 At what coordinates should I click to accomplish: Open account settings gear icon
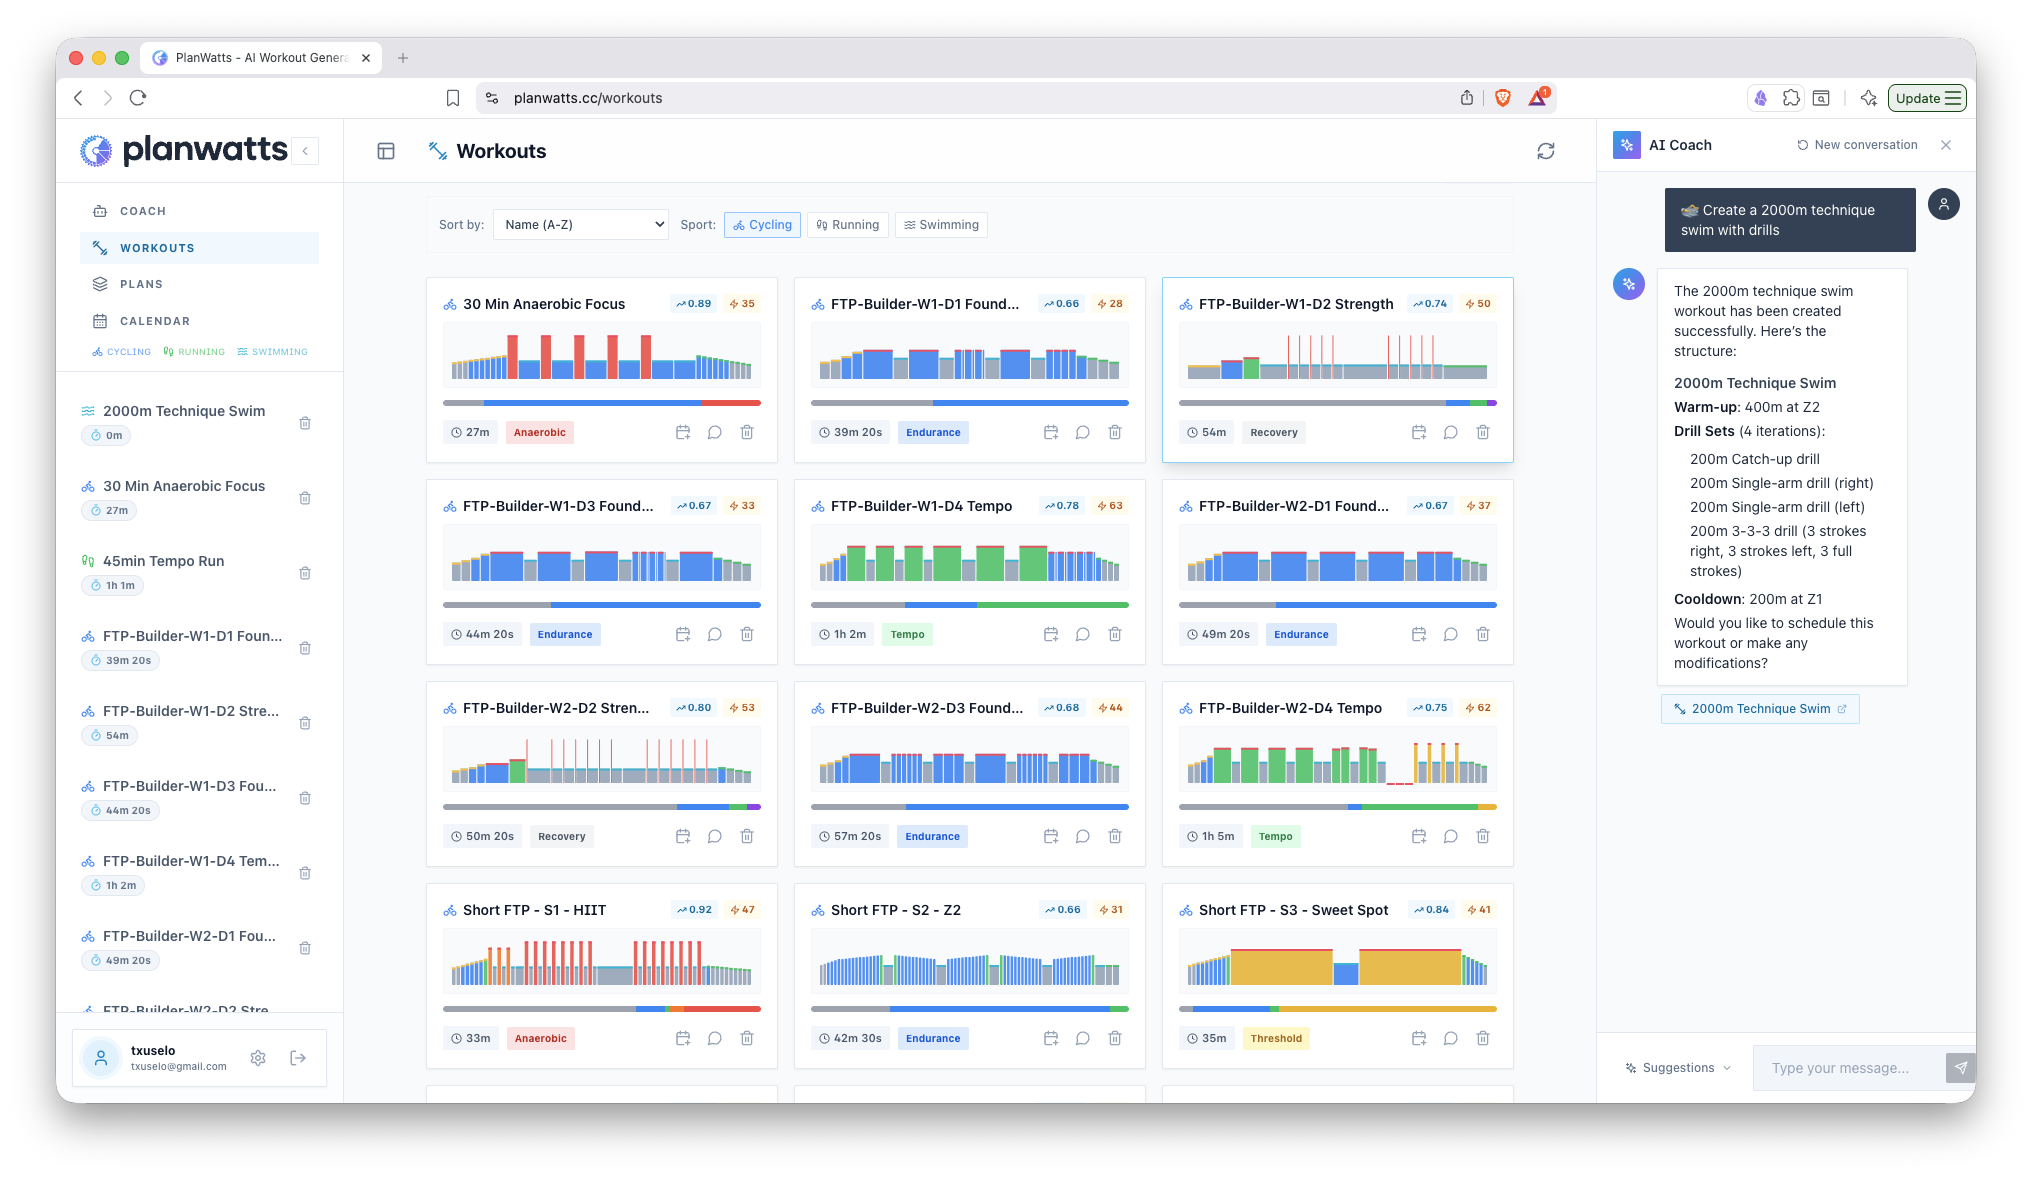[x=258, y=1058]
